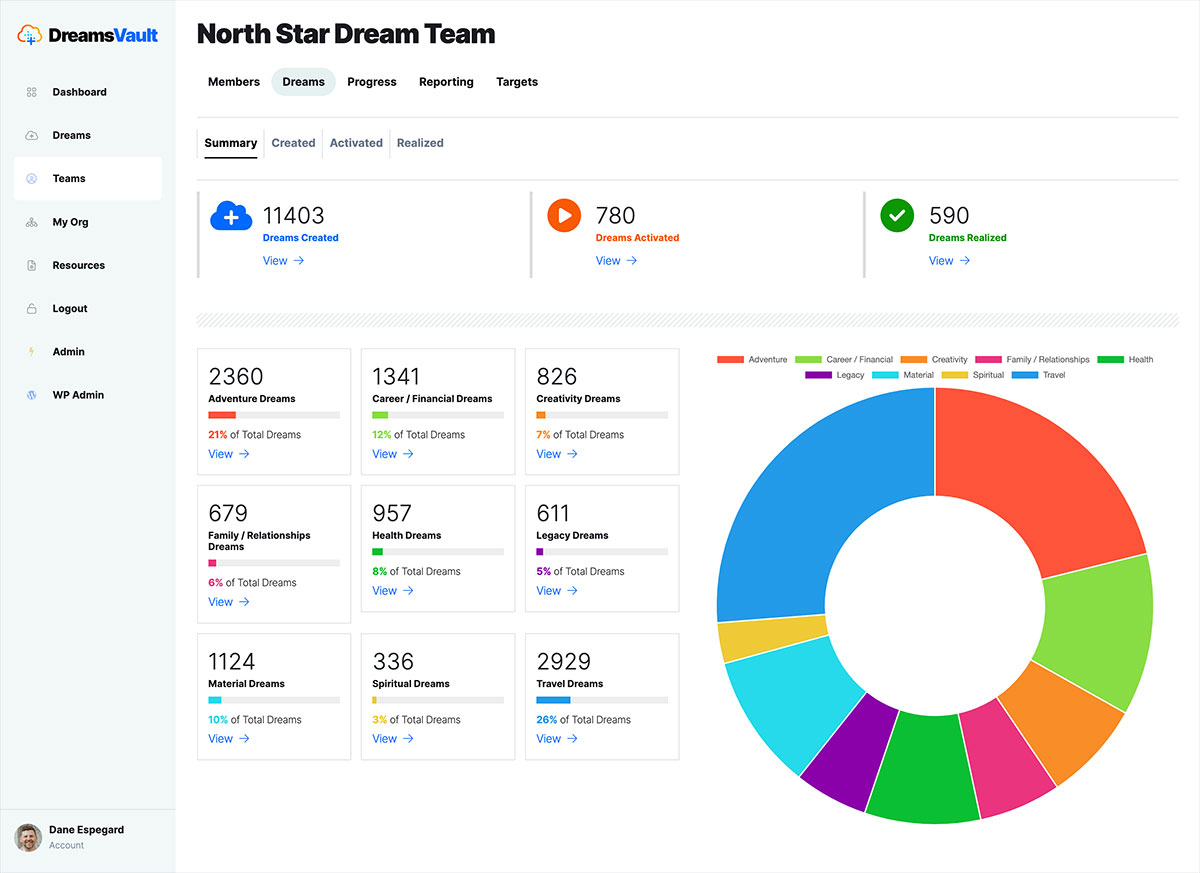Click the Travel Dreams progress bar
Viewport: 1200px width, 873px height.
coord(602,700)
